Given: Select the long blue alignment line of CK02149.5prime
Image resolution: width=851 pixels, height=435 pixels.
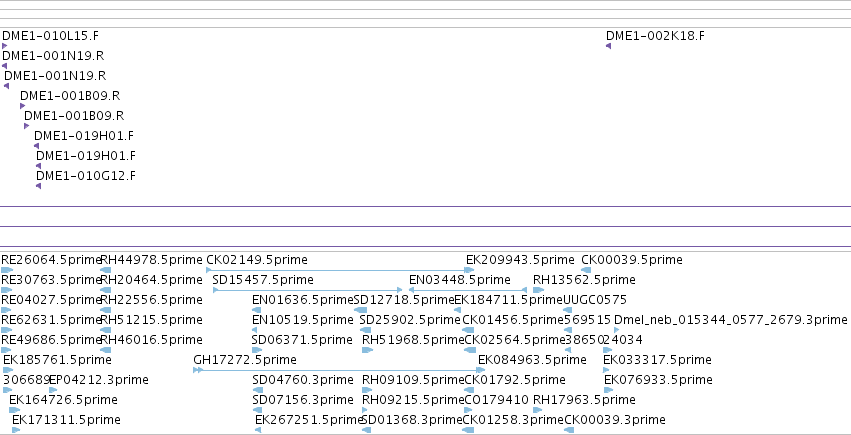Looking at the screenshot, I should pos(340,270).
